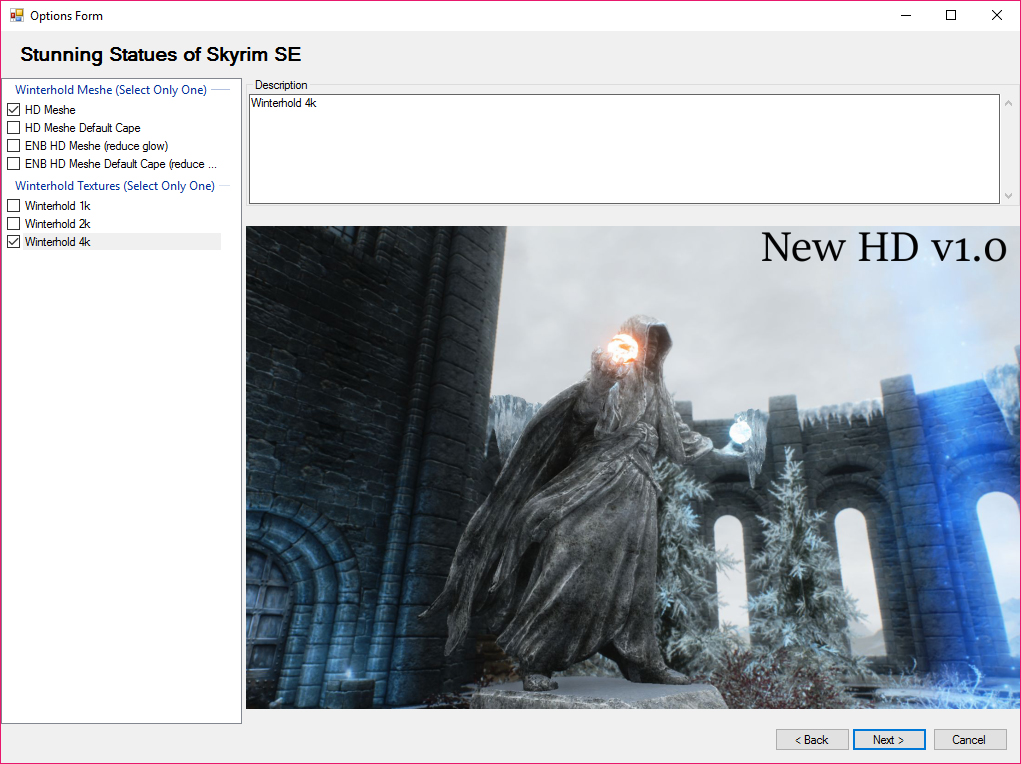Image resolution: width=1021 pixels, height=764 pixels.
Task: Go to the previous page with Back
Action: click(x=812, y=740)
